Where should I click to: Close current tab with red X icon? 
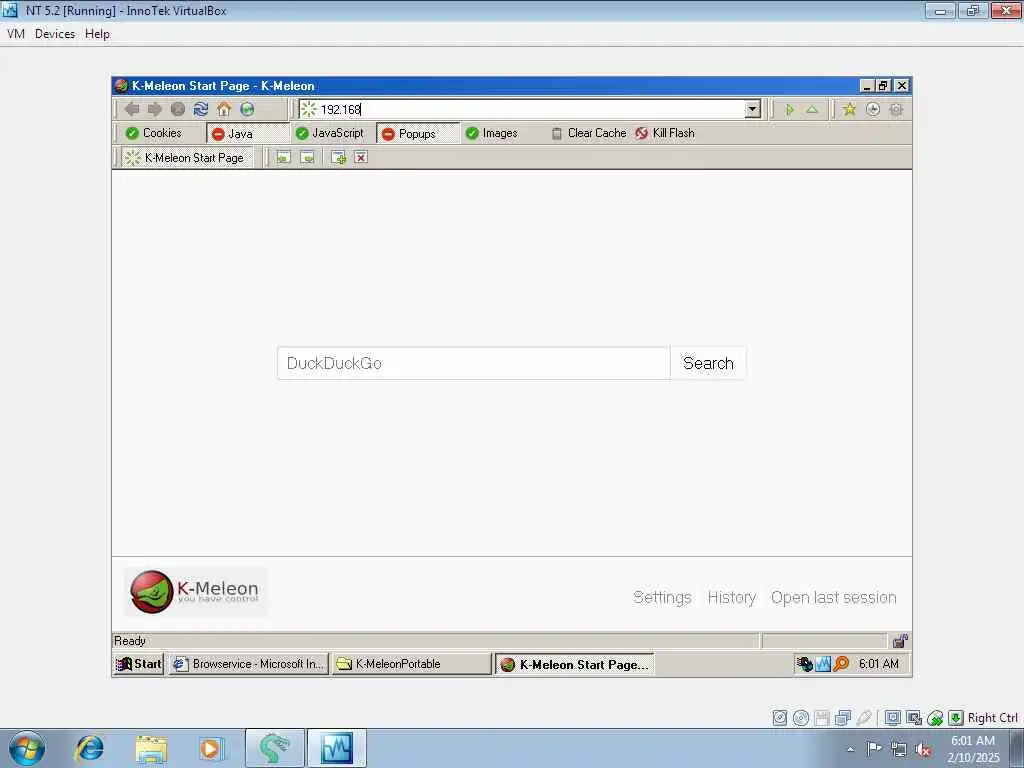(x=361, y=157)
